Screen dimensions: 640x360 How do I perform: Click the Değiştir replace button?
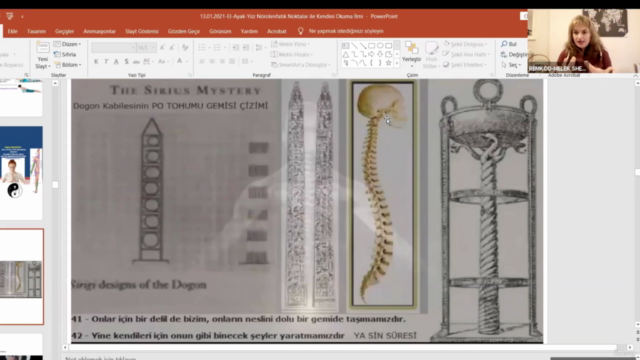coord(514,54)
